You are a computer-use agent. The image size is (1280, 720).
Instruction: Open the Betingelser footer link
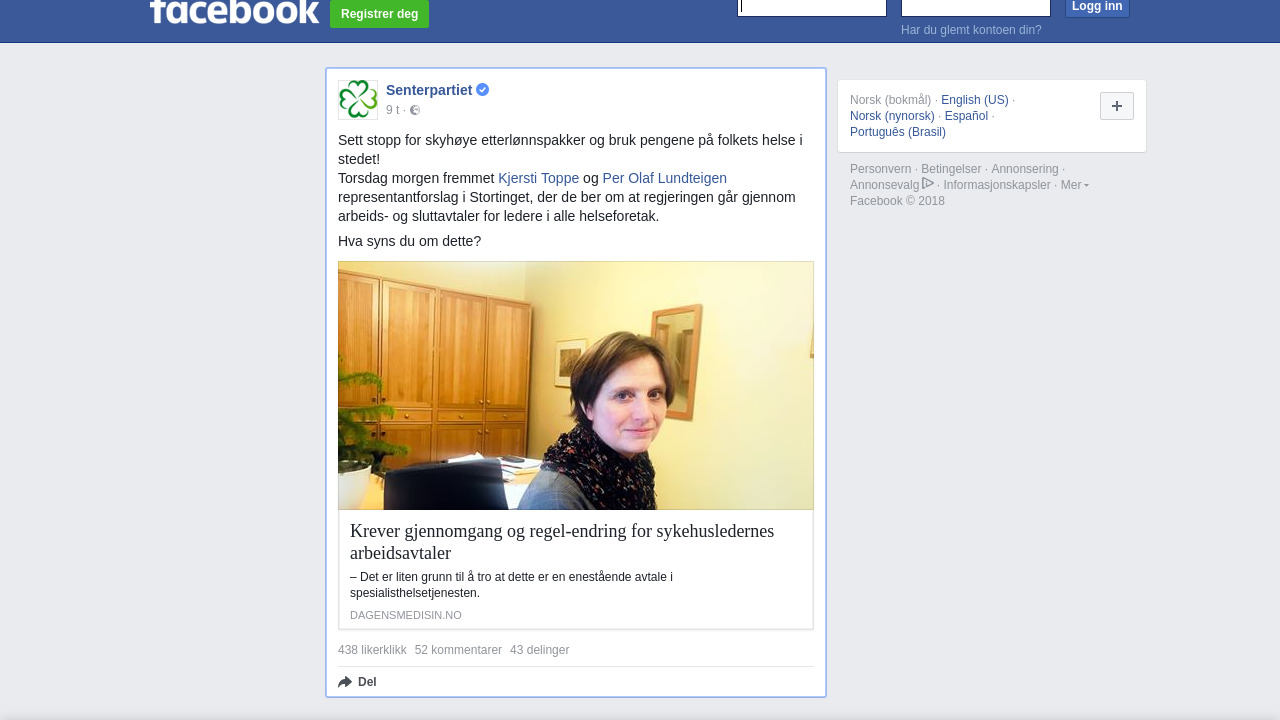951,169
